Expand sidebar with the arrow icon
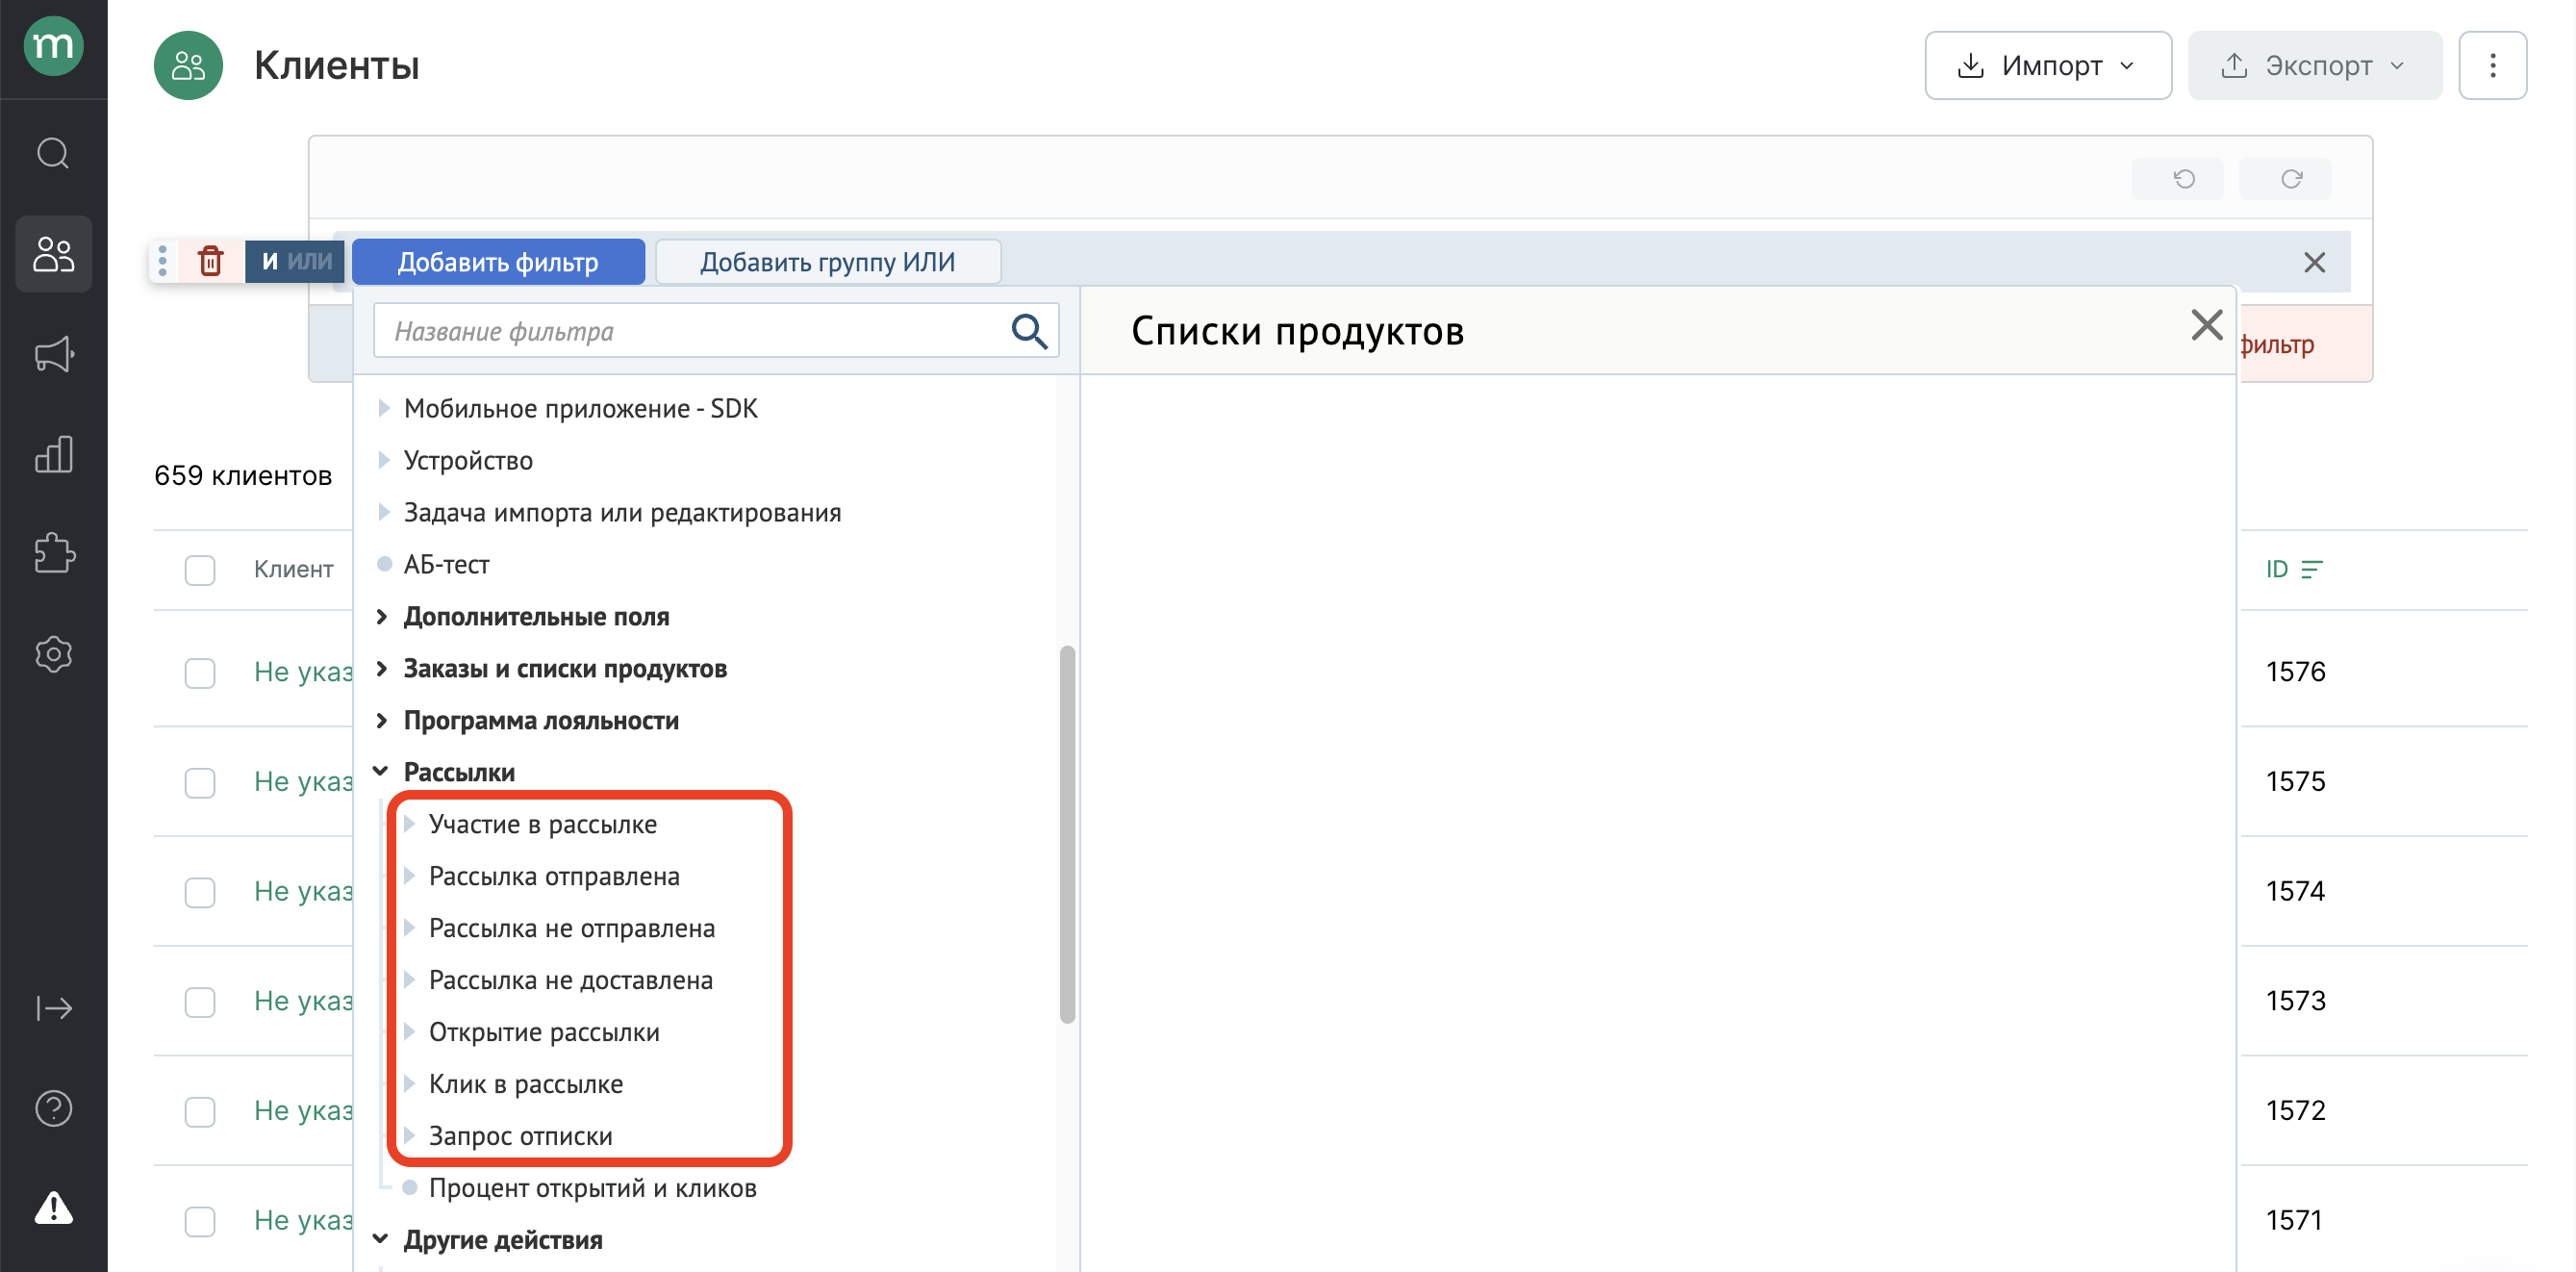 [x=53, y=1008]
